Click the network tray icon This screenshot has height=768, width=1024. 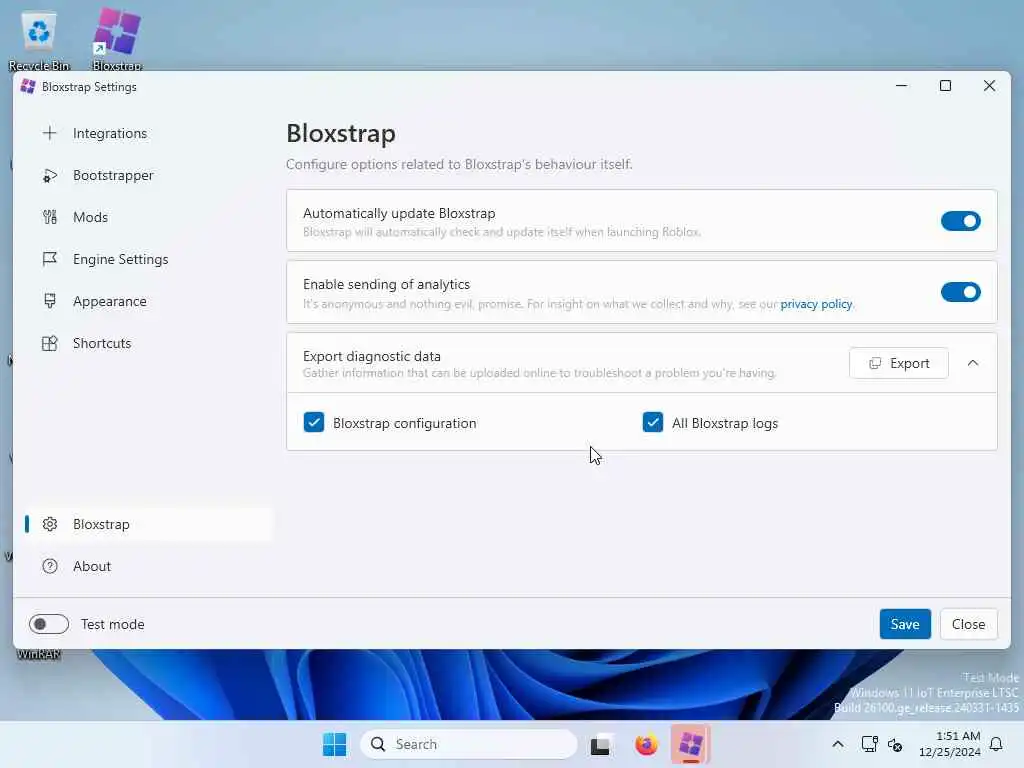pos(869,744)
